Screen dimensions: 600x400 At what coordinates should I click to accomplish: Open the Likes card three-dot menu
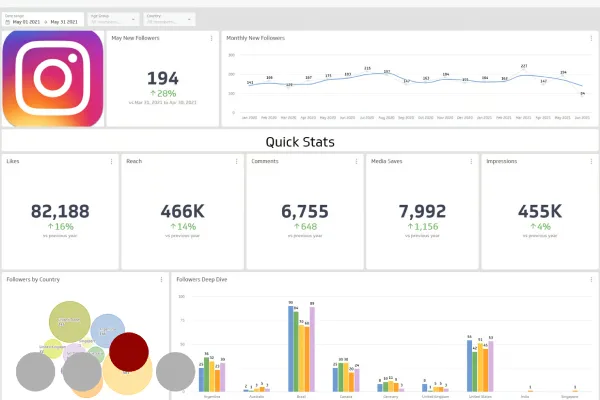click(x=111, y=162)
